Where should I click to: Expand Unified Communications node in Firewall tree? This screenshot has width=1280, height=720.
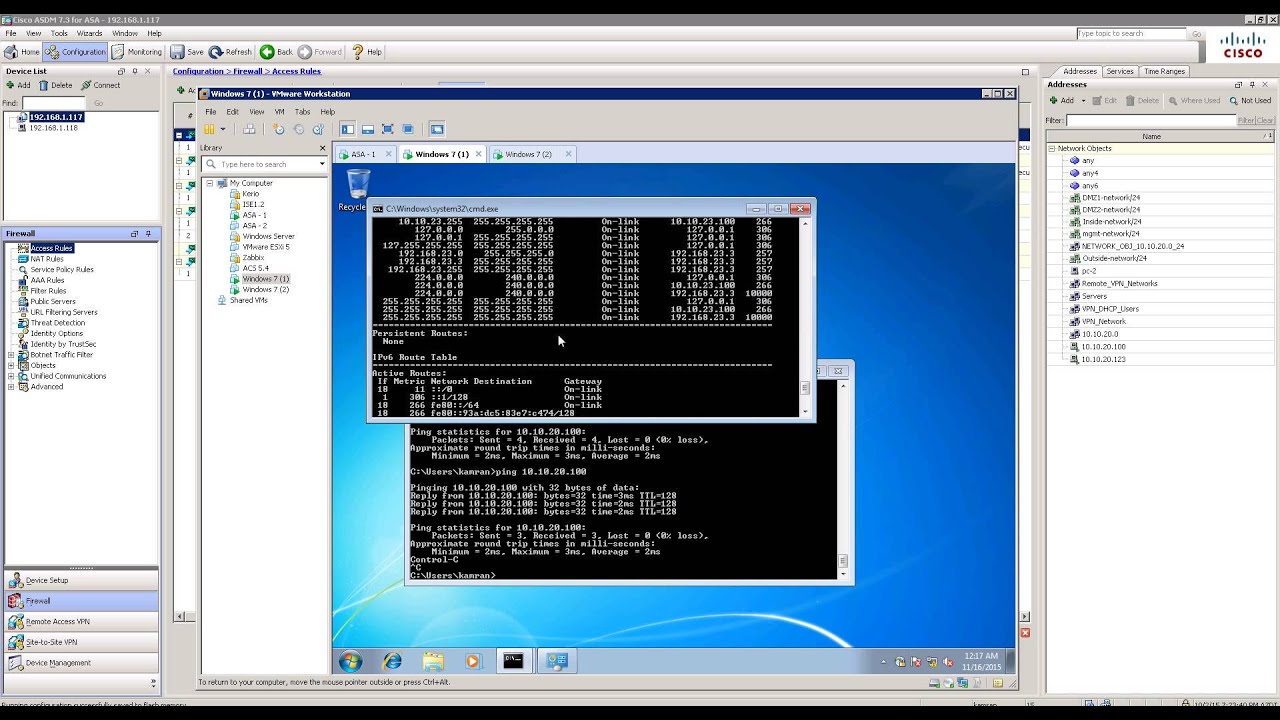(x=11, y=376)
